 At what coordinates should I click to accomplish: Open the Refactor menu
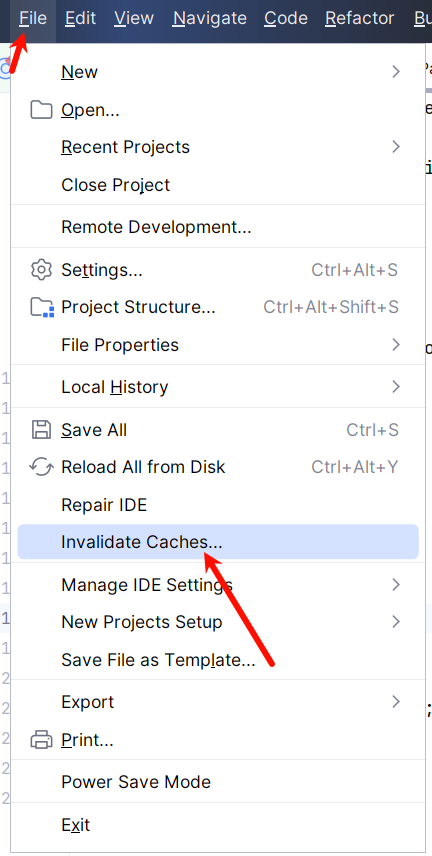360,19
